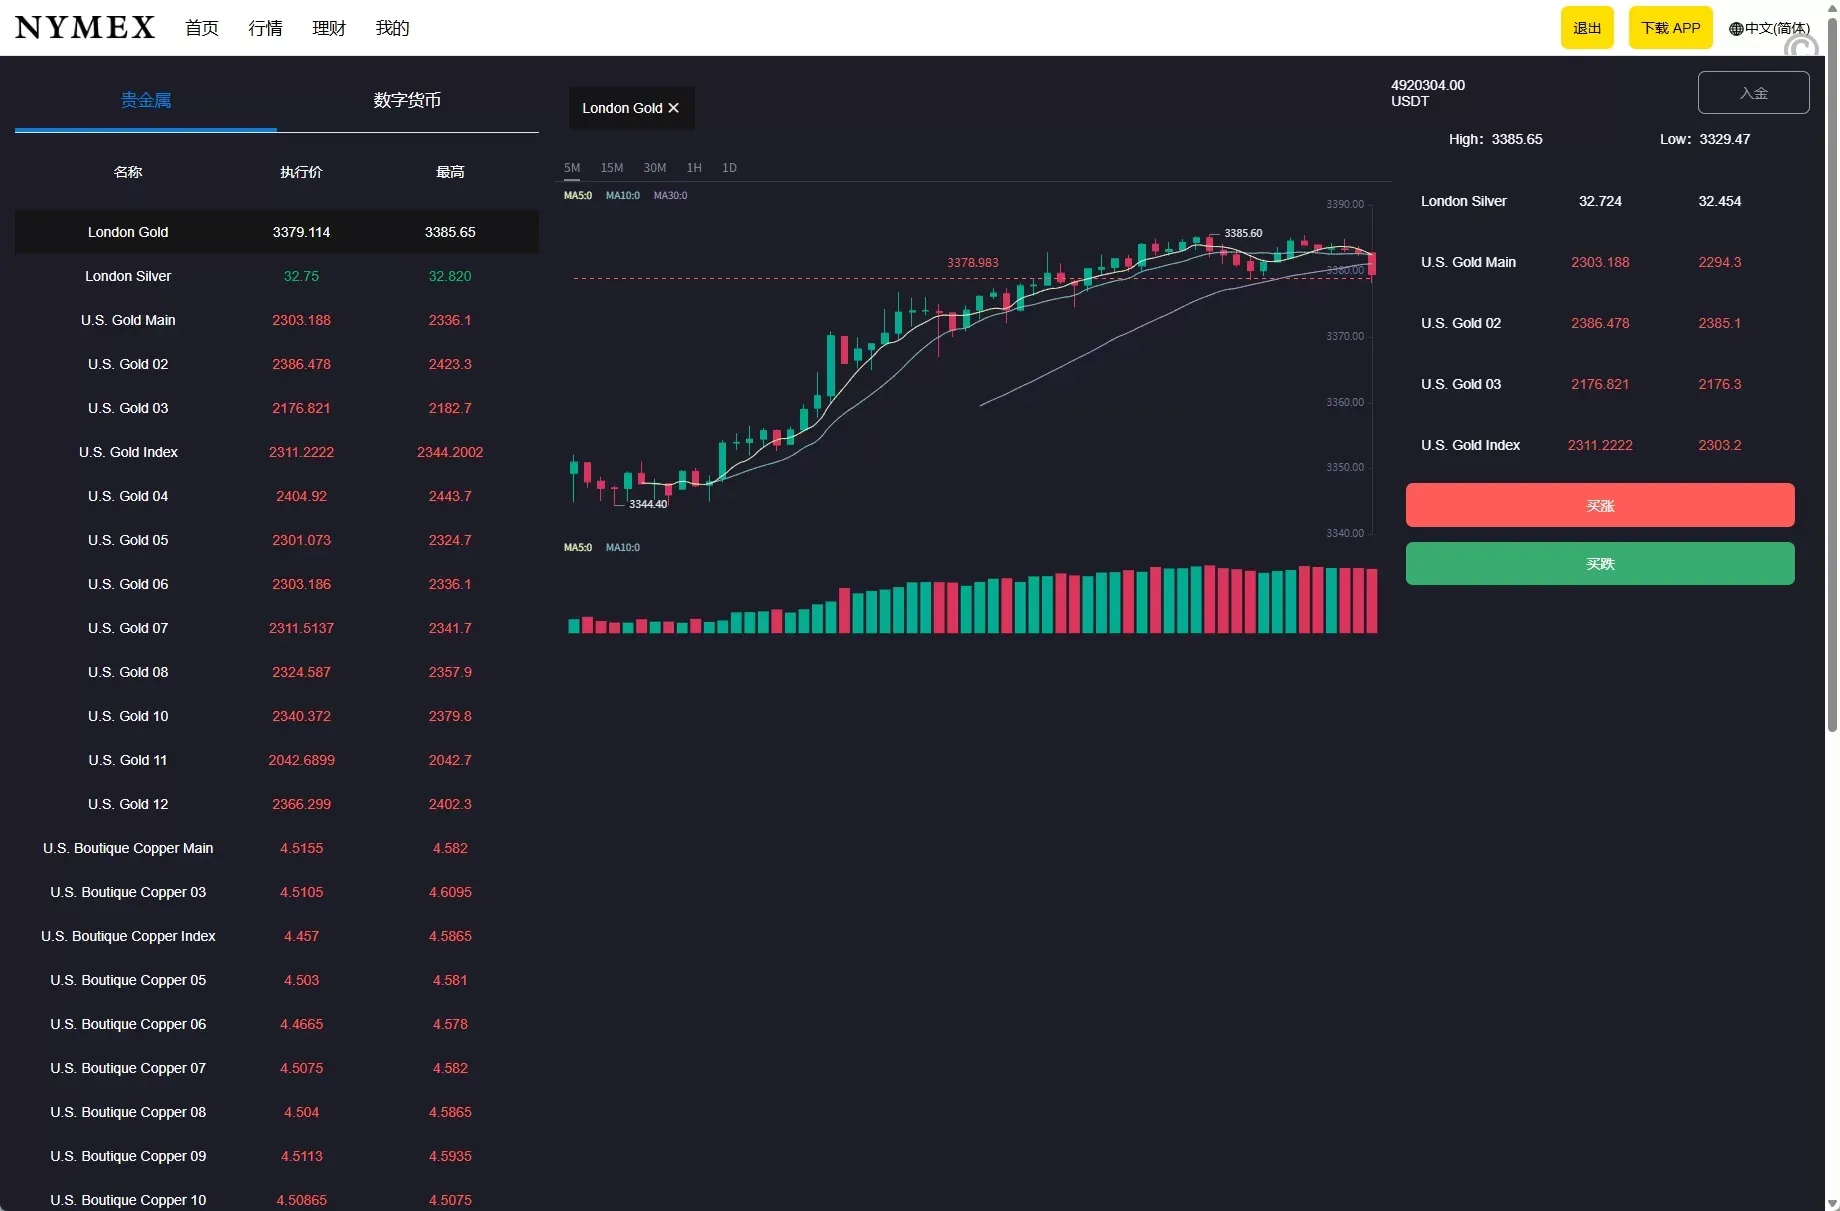Select the 1D chart interval
The image size is (1840, 1211).
pos(729,168)
